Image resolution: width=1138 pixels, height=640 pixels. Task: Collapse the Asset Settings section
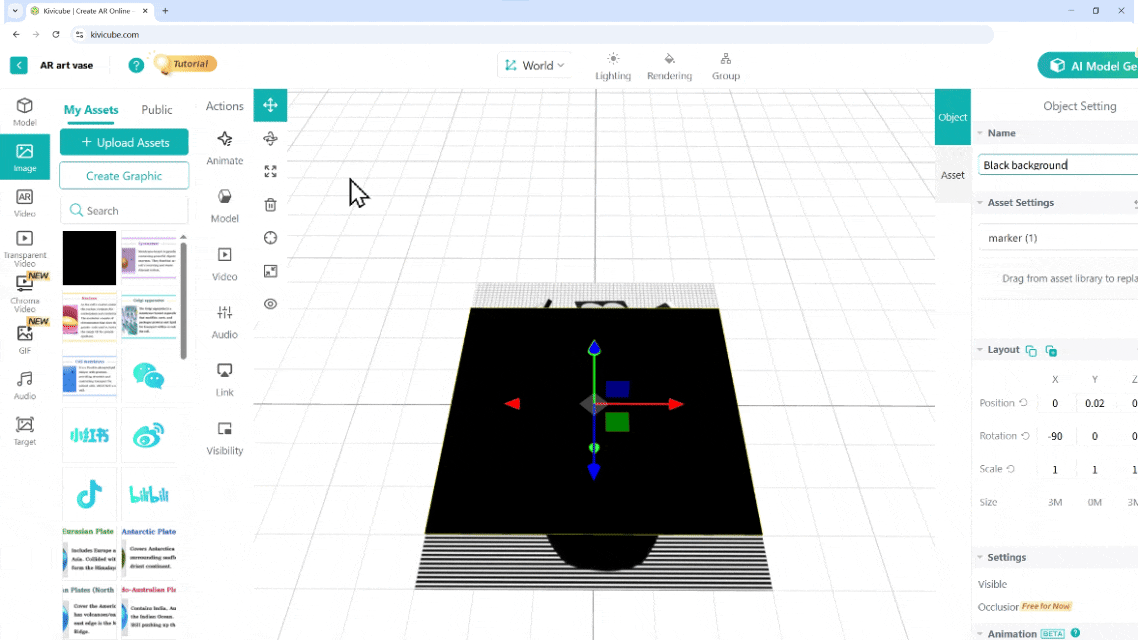pyautogui.click(x=980, y=203)
